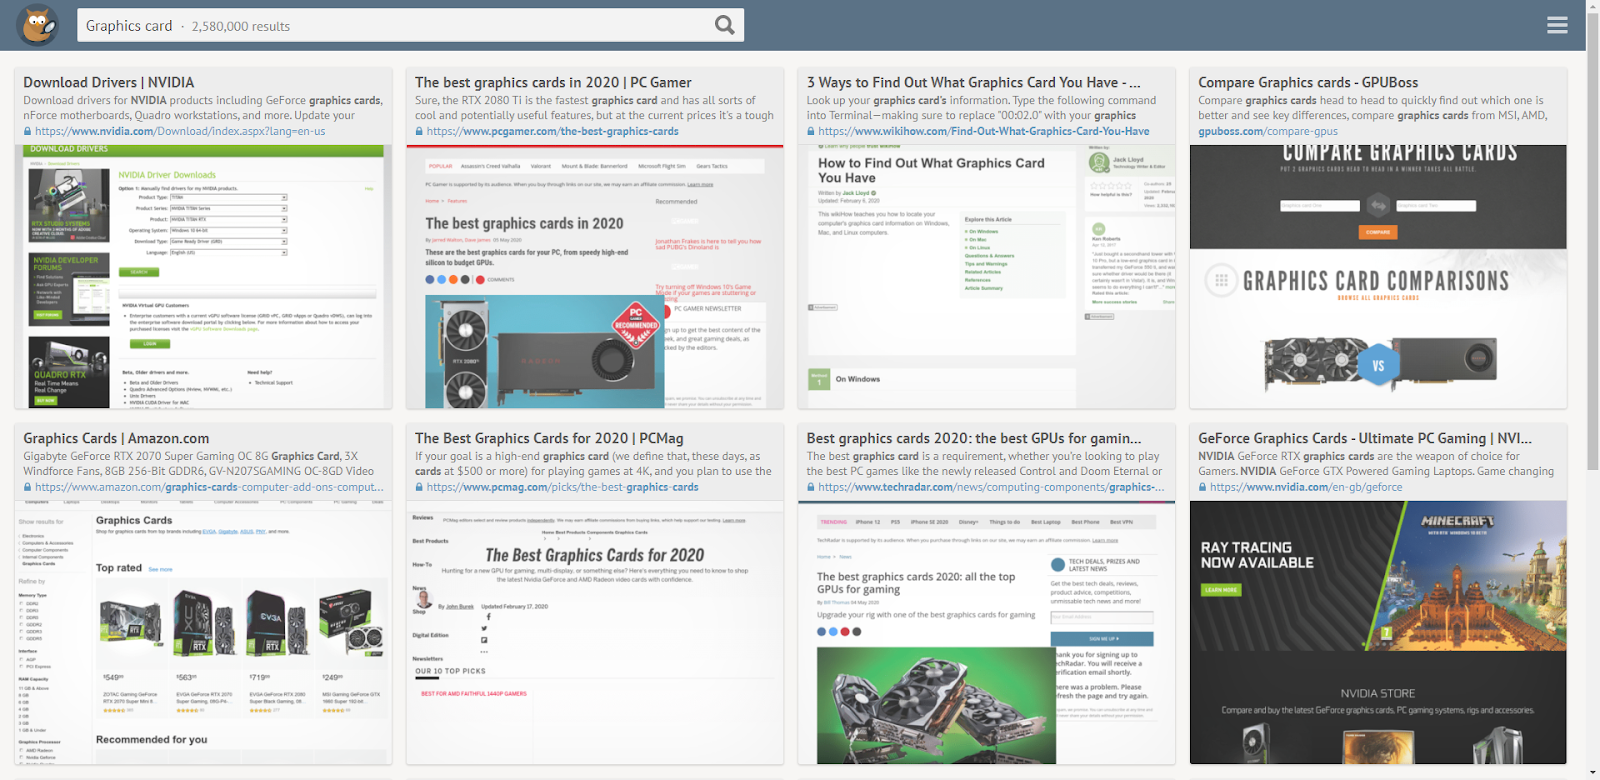Open "The Best Graphics Cards for 2020 | PCMag"

[549, 438]
